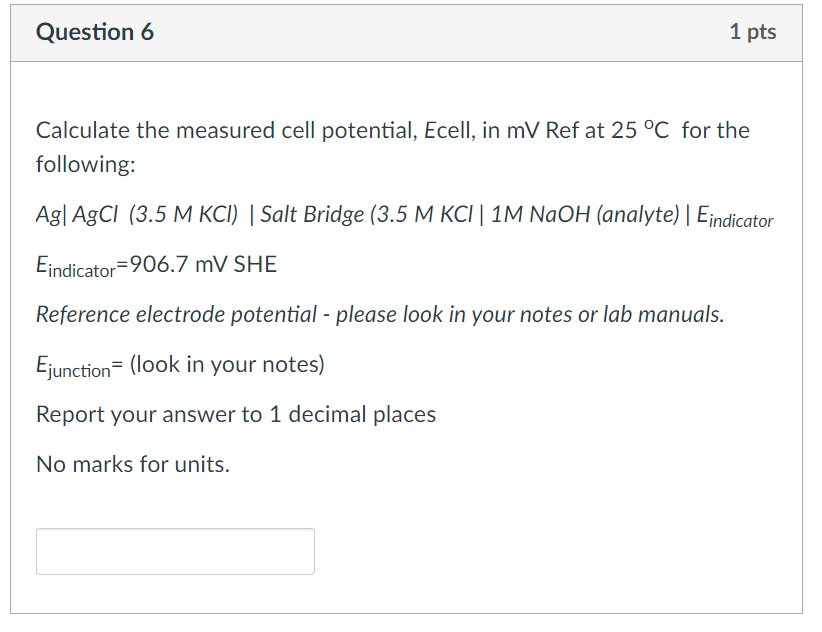Select the Question 6 heading
Screen dimensions: 822x632
coord(95,32)
